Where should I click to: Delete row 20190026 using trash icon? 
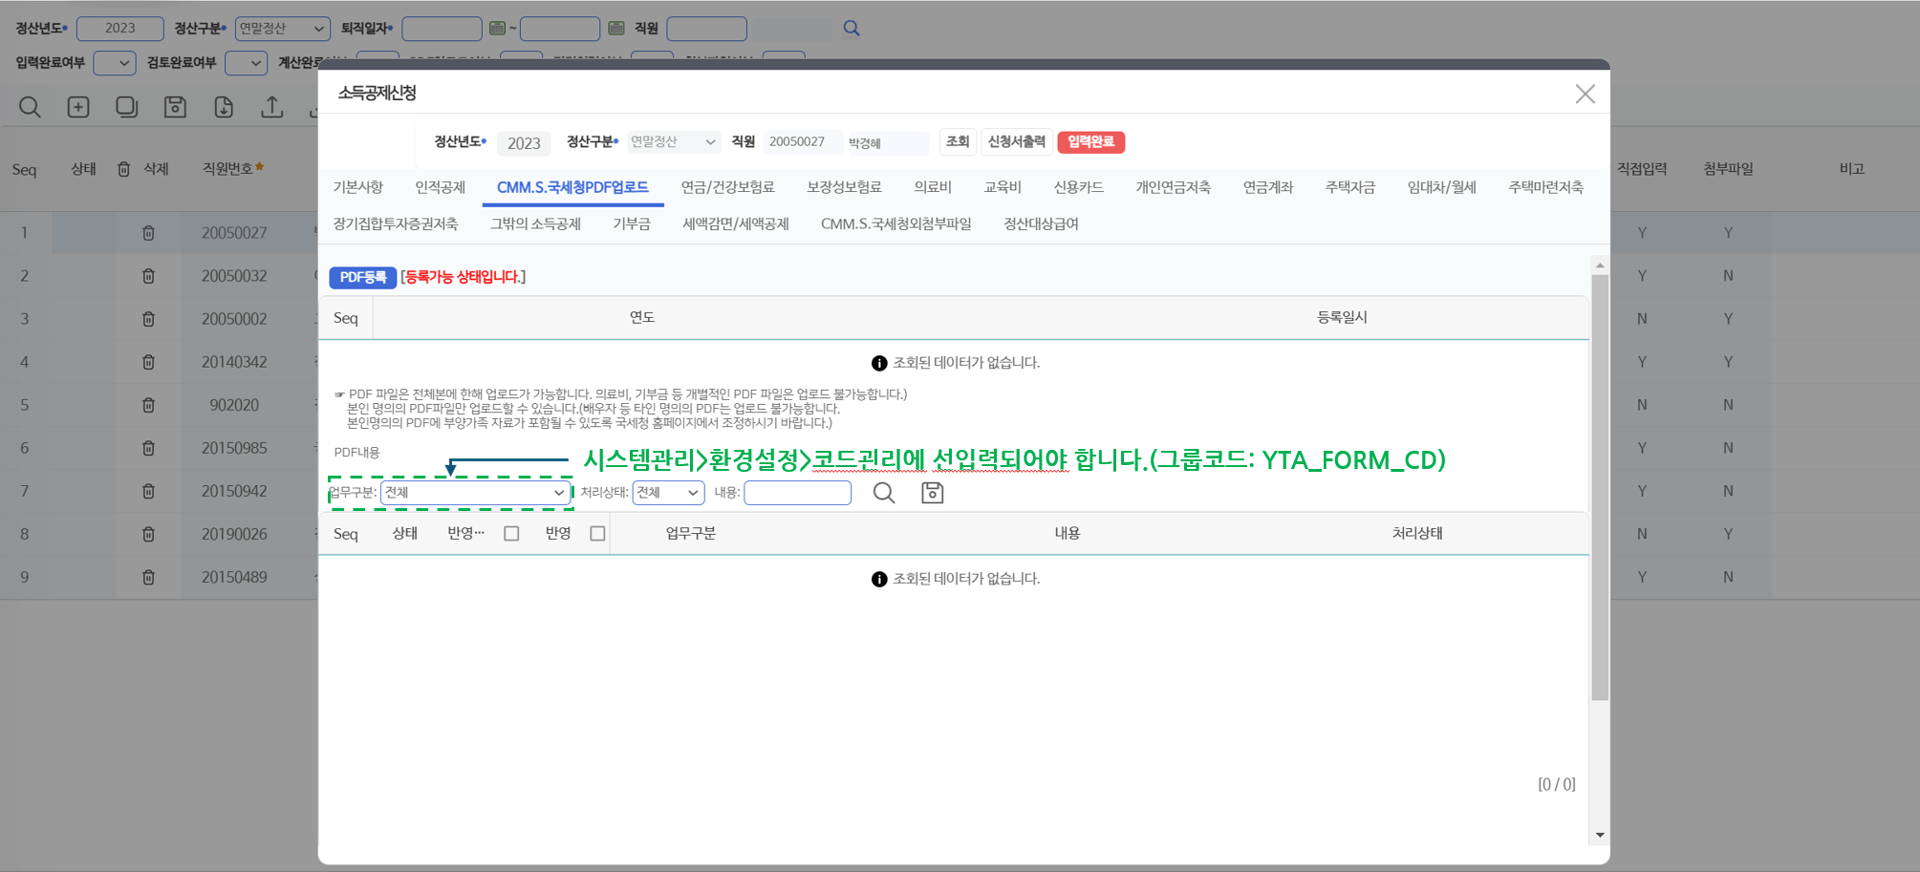(x=148, y=534)
